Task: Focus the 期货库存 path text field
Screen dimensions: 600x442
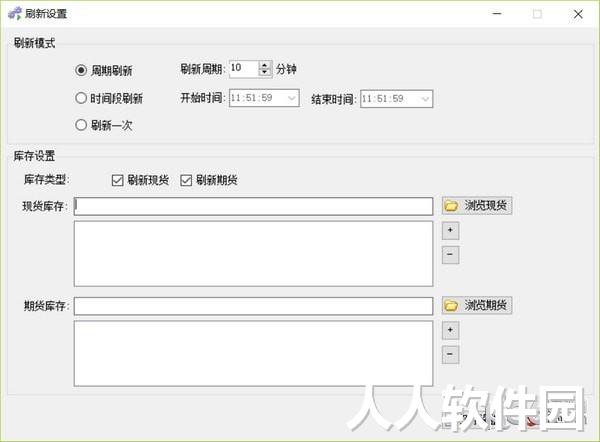Action: pyautogui.click(x=253, y=306)
